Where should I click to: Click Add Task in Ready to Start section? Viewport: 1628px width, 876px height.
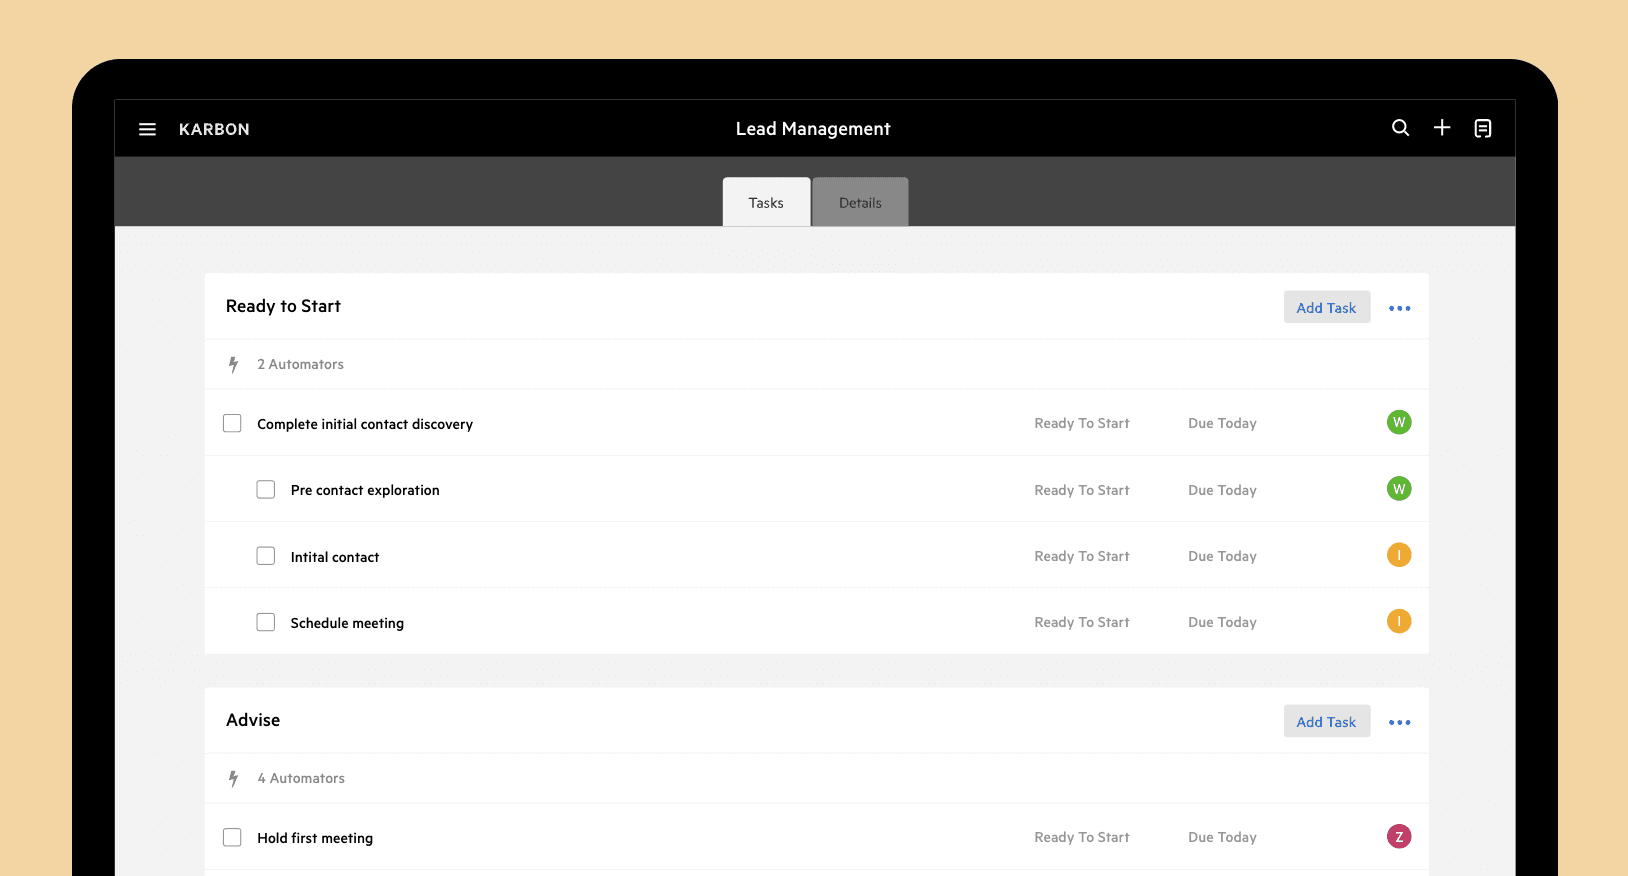[1326, 308]
